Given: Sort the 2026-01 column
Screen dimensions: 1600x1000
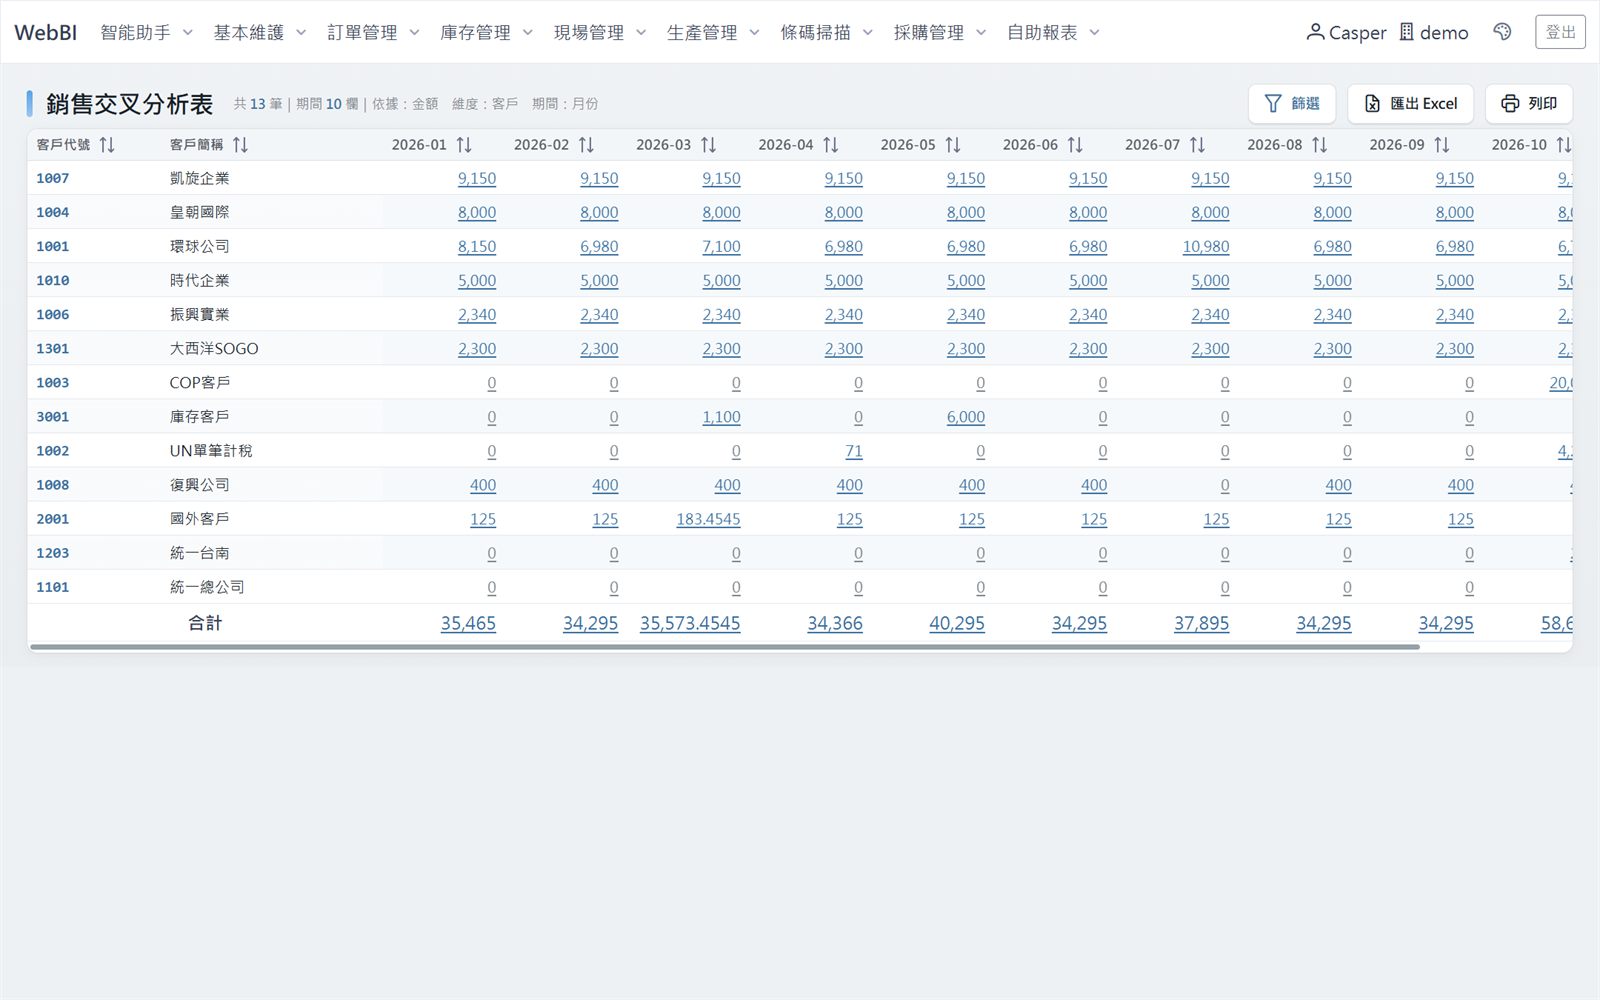Looking at the screenshot, I should [464, 145].
